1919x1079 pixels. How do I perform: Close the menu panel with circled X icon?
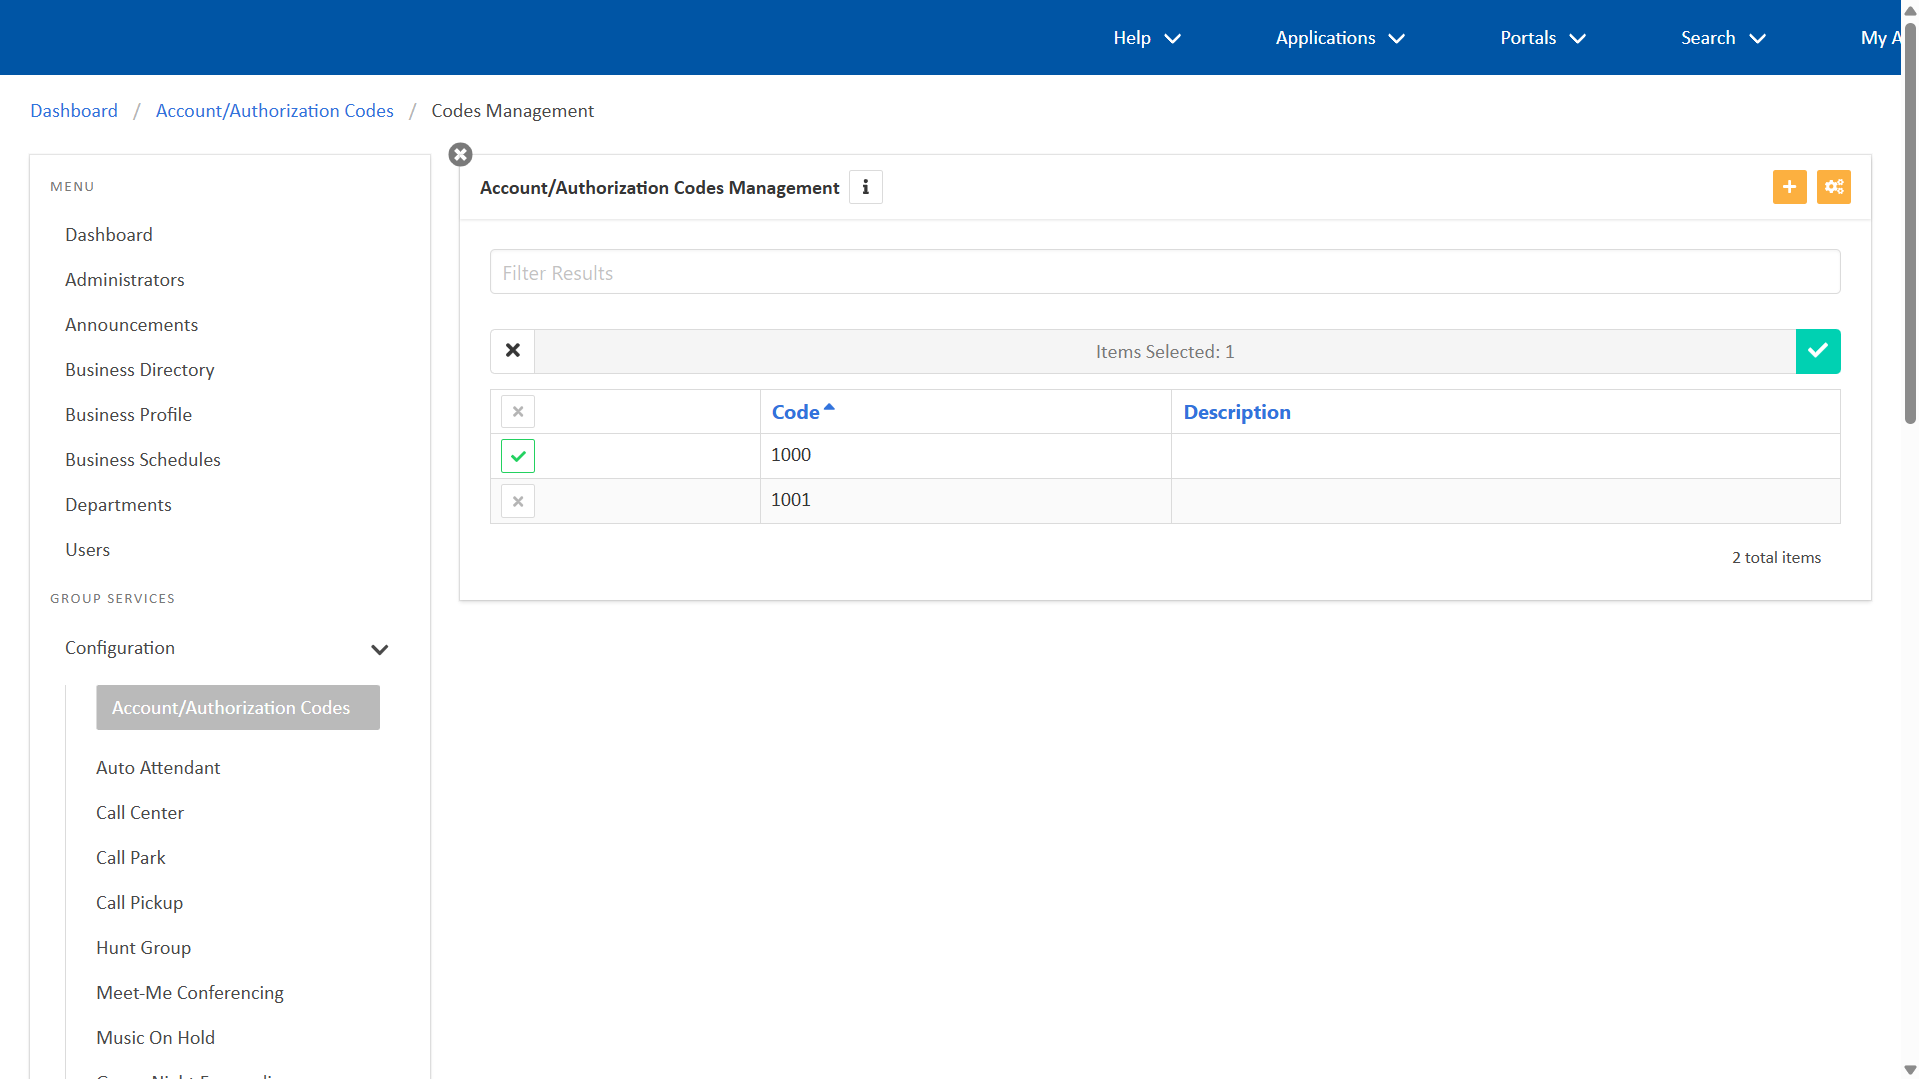click(460, 155)
